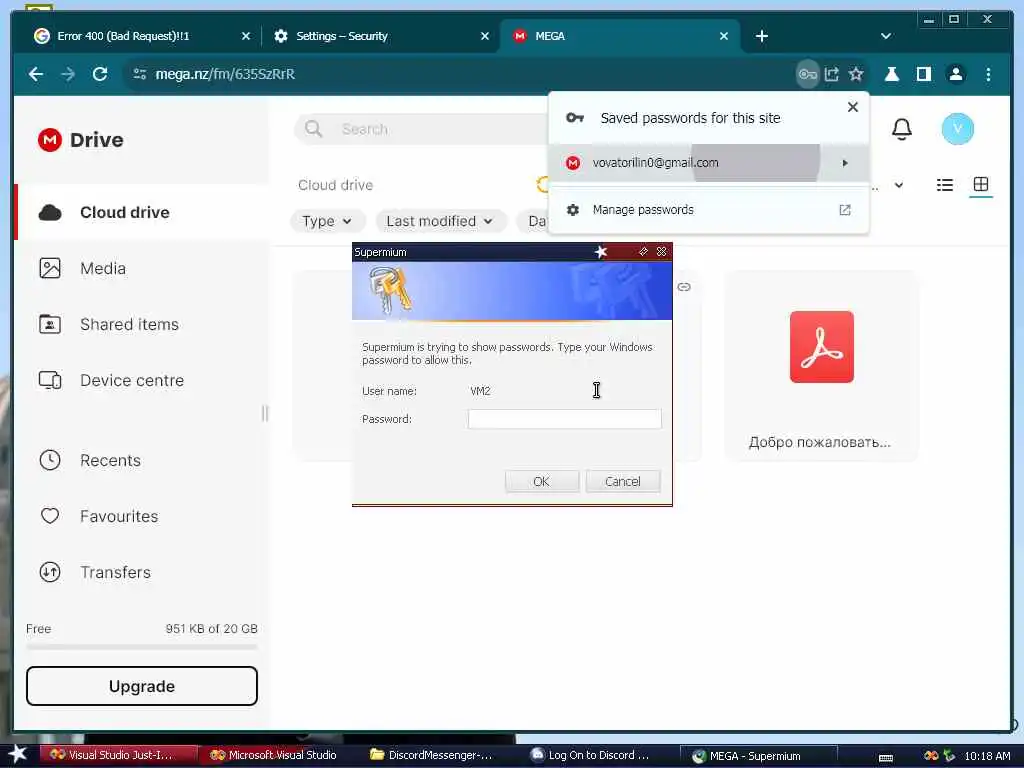Viewport: 1024px width, 768px height.
Task: Expand vovatorilin0@gmail.com password entry arrow
Action: (845, 163)
